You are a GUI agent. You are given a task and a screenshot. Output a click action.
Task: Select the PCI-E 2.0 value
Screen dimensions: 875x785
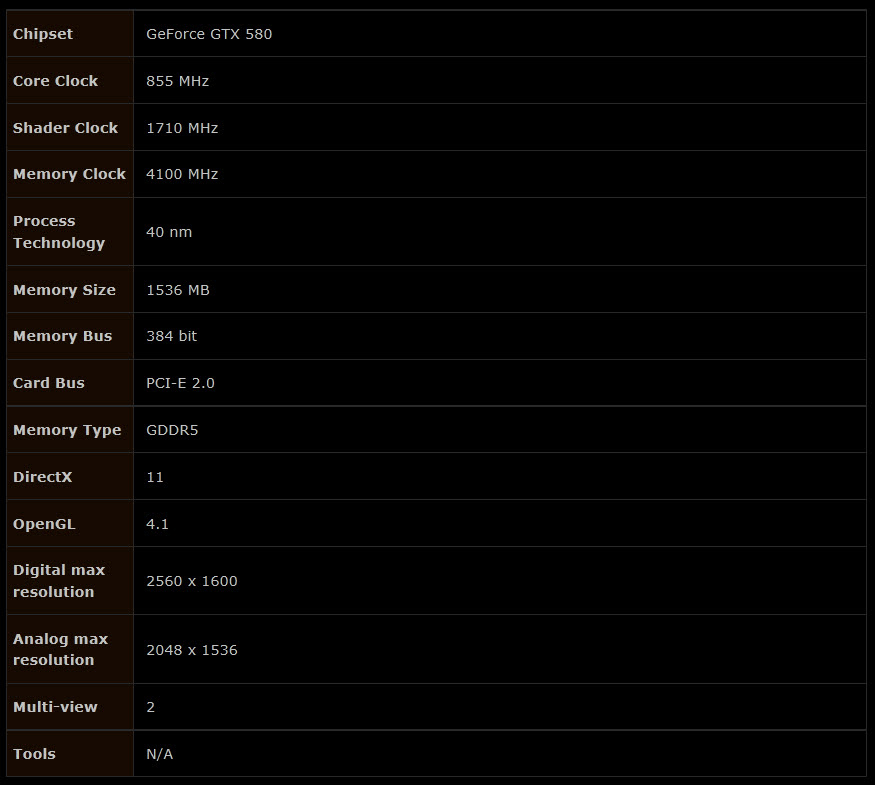click(x=180, y=383)
